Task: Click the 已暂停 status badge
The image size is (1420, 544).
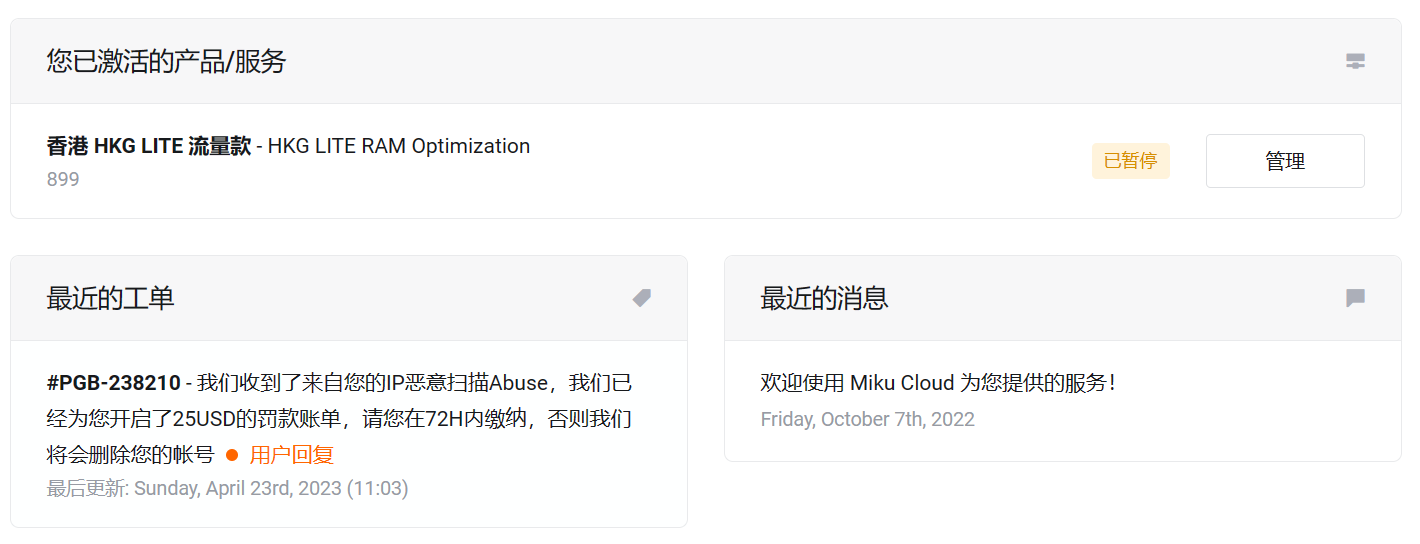Action: [1130, 161]
